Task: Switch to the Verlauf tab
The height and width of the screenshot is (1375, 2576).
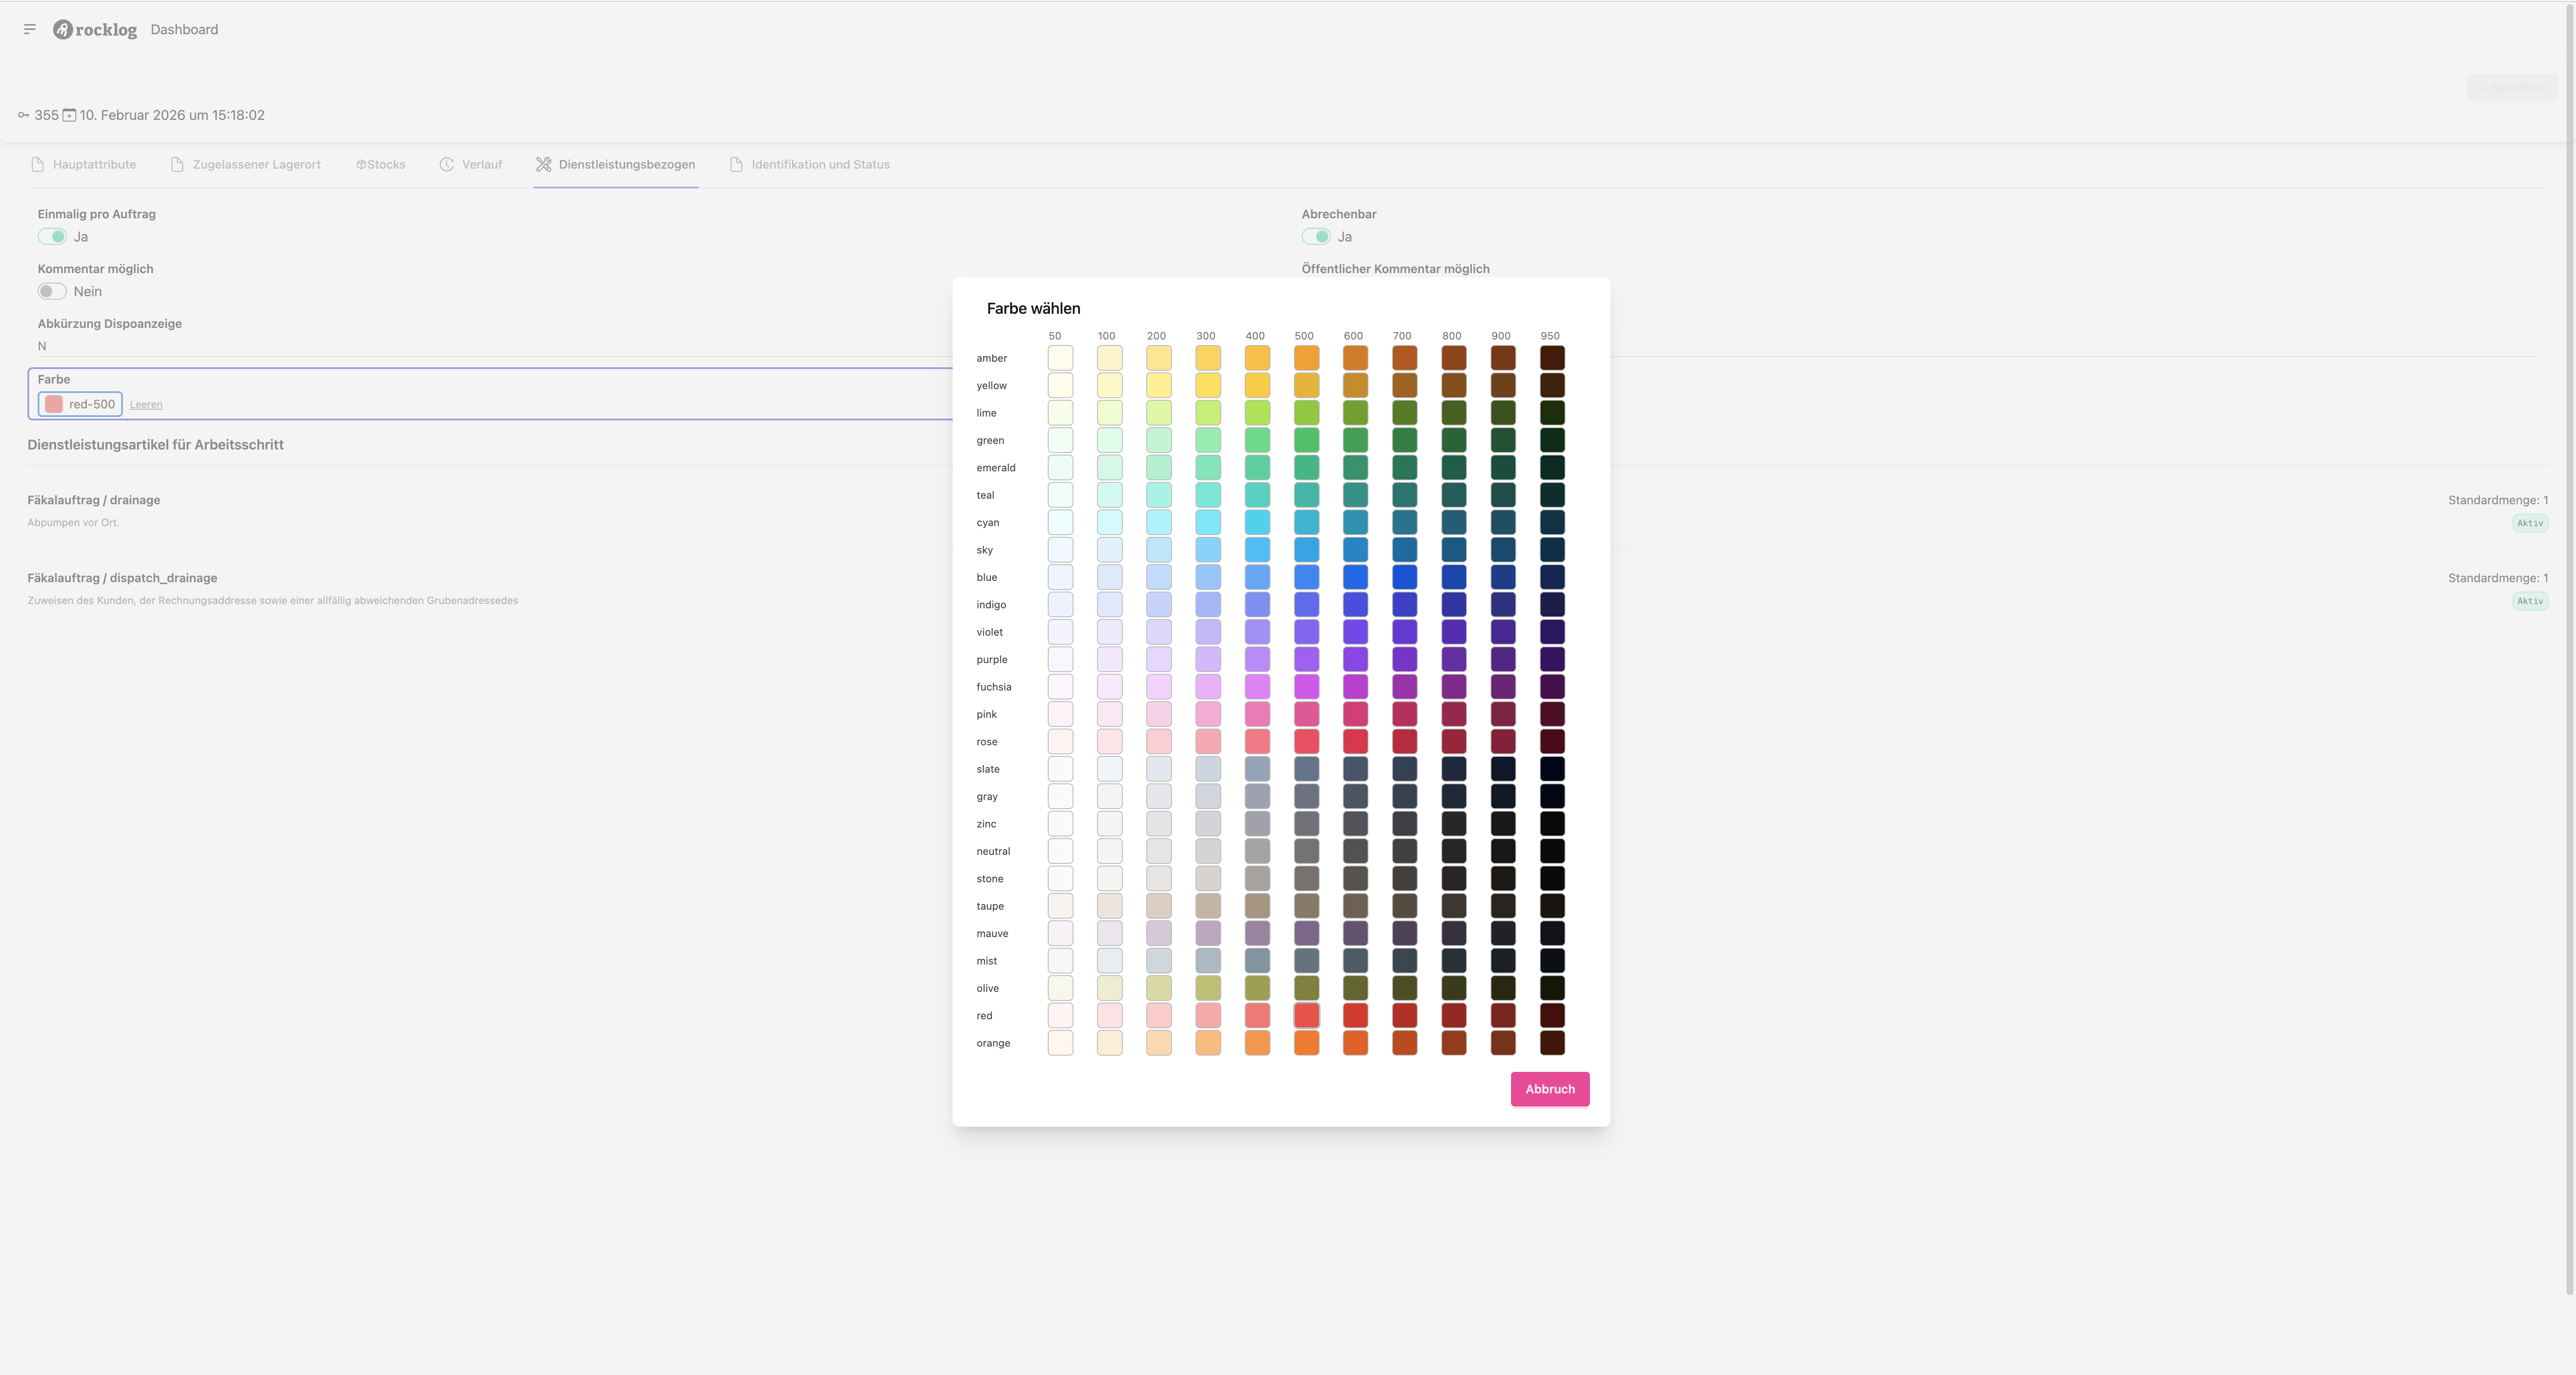Action: click(471, 164)
